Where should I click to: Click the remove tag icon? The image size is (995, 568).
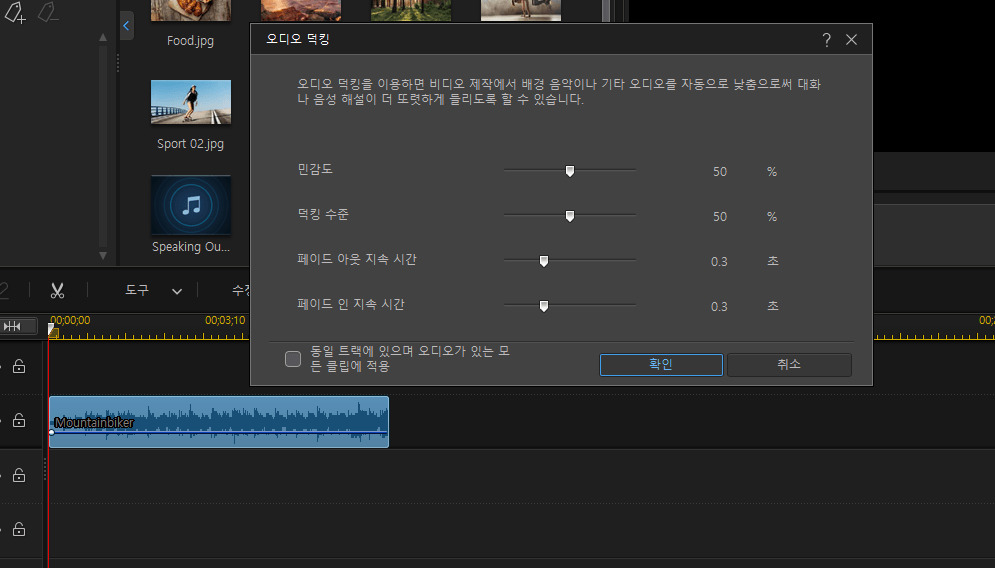48,12
